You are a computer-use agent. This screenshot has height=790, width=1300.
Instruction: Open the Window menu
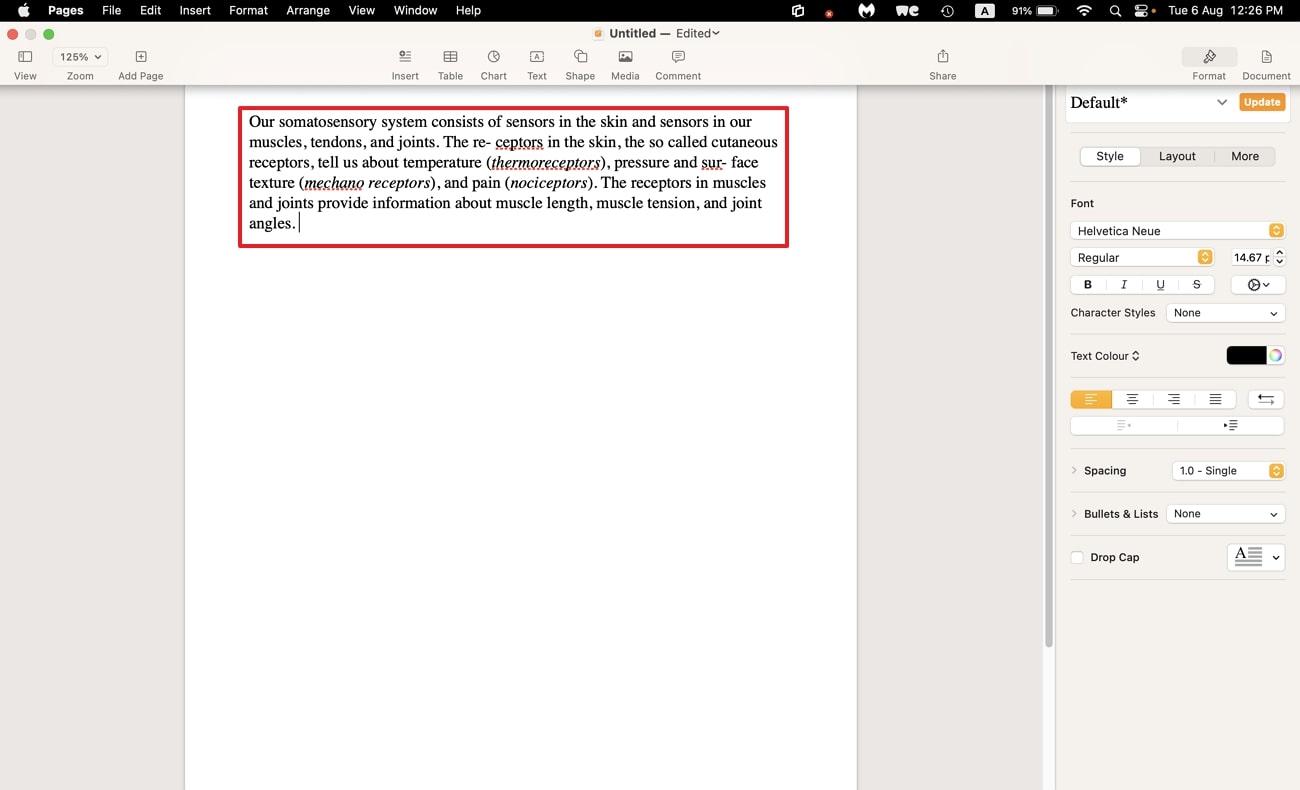(x=415, y=10)
